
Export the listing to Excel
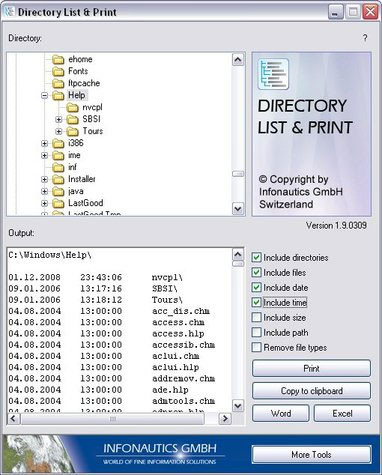(342, 413)
